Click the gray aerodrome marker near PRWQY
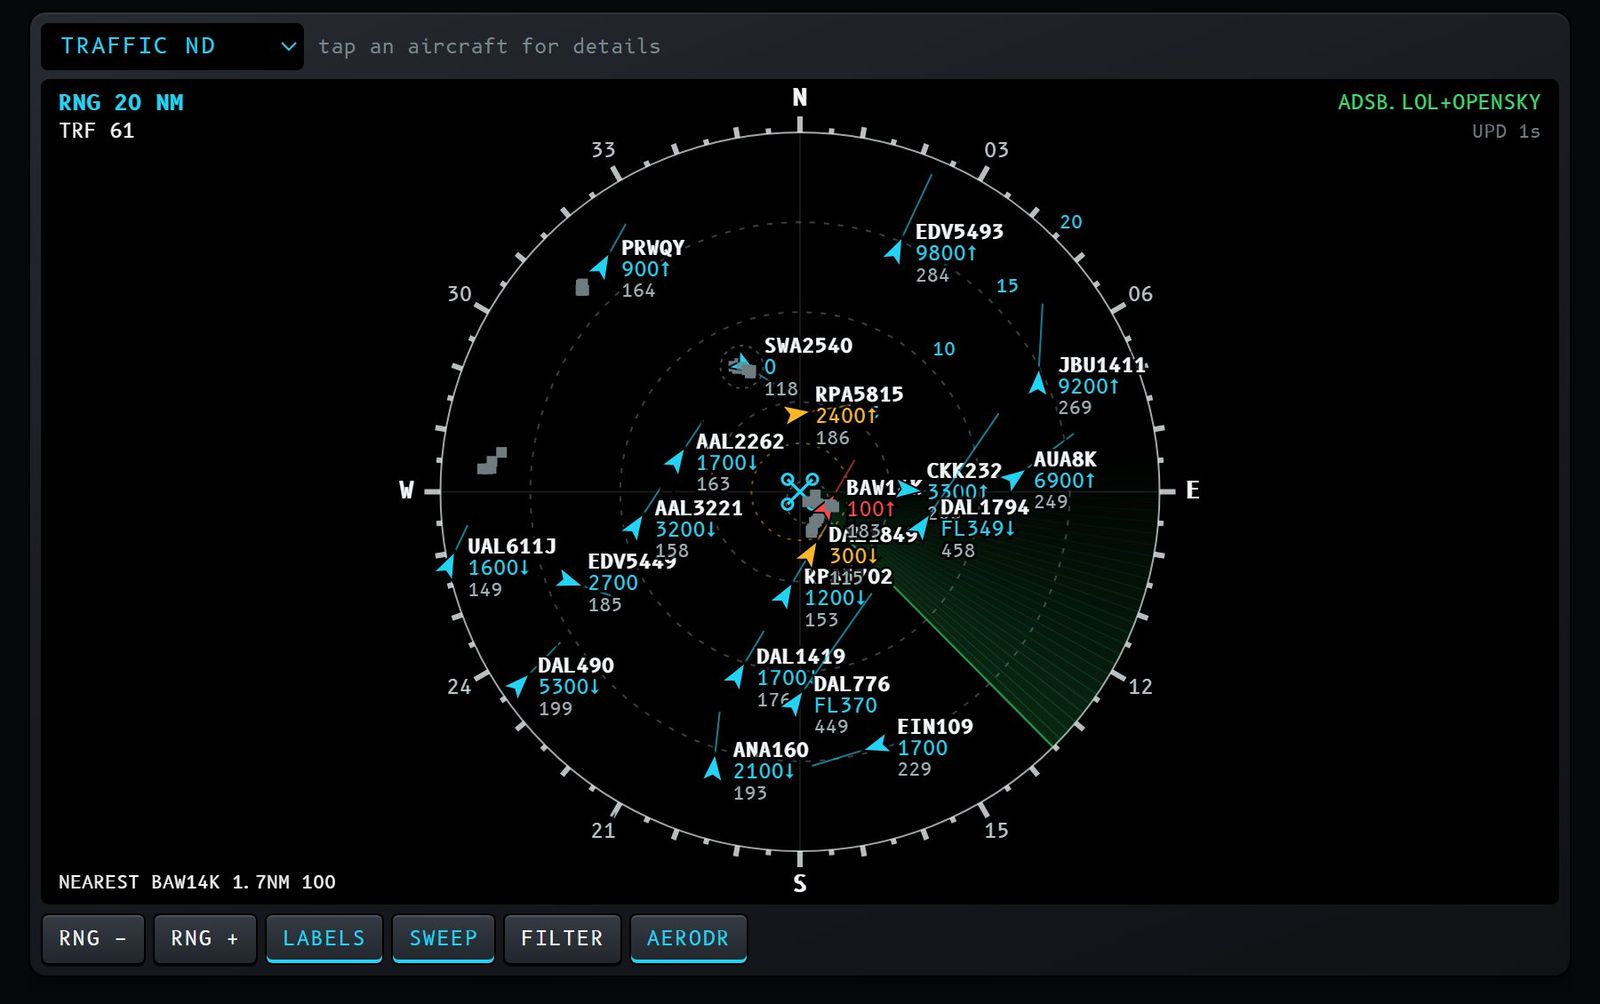This screenshot has width=1600, height=1004. 582,288
